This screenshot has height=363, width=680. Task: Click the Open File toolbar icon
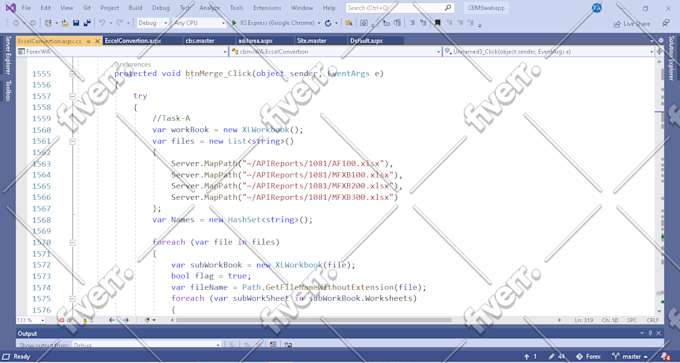pos(65,23)
